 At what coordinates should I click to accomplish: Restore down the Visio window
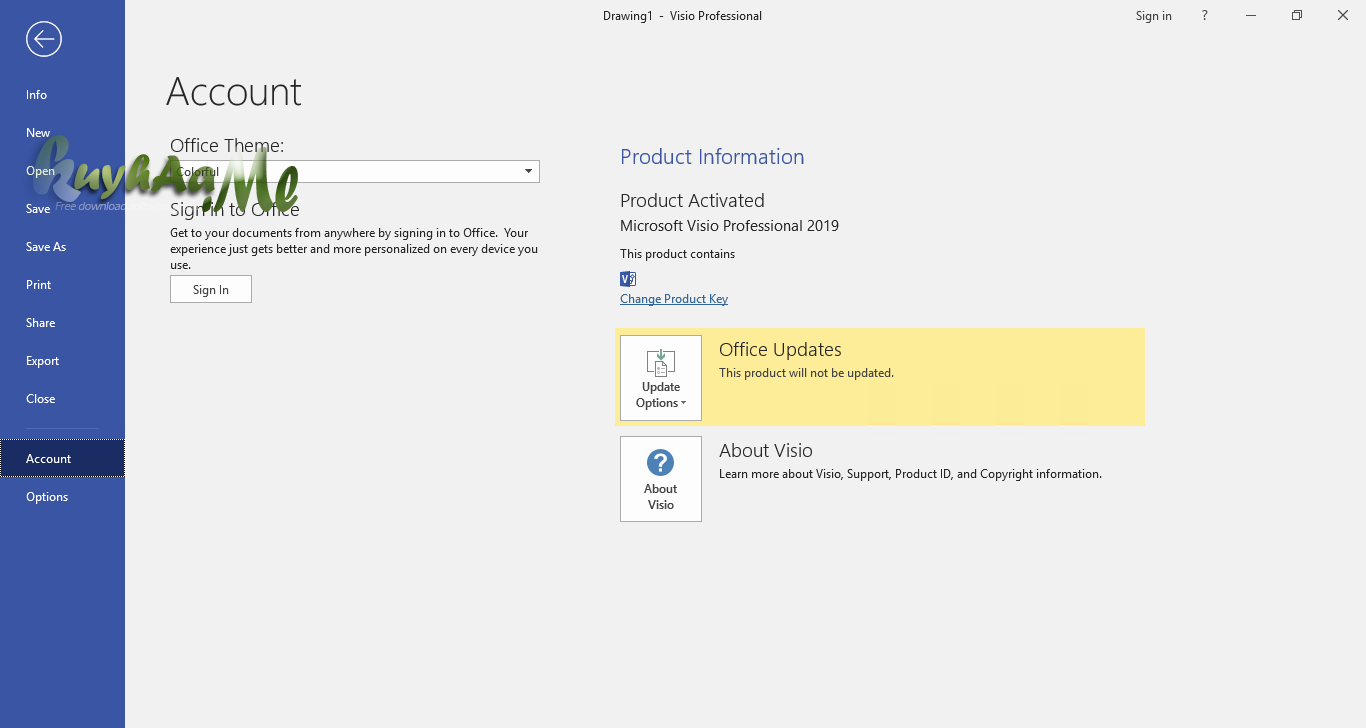[x=1297, y=16]
